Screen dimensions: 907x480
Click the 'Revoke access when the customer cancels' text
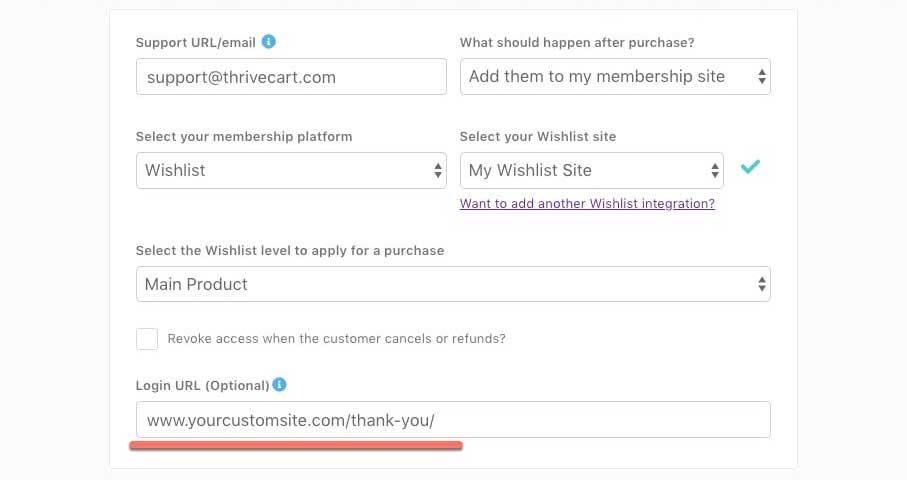pos(336,339)
